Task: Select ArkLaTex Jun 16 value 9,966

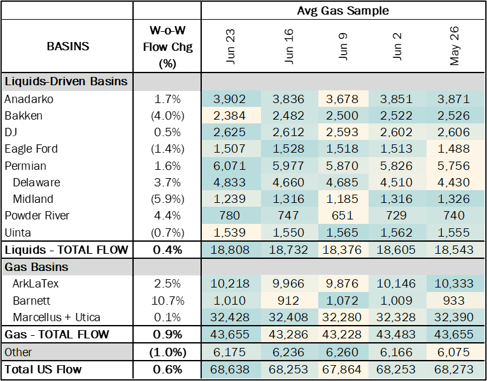Action: pyautogui.click(x=288, y=284)
